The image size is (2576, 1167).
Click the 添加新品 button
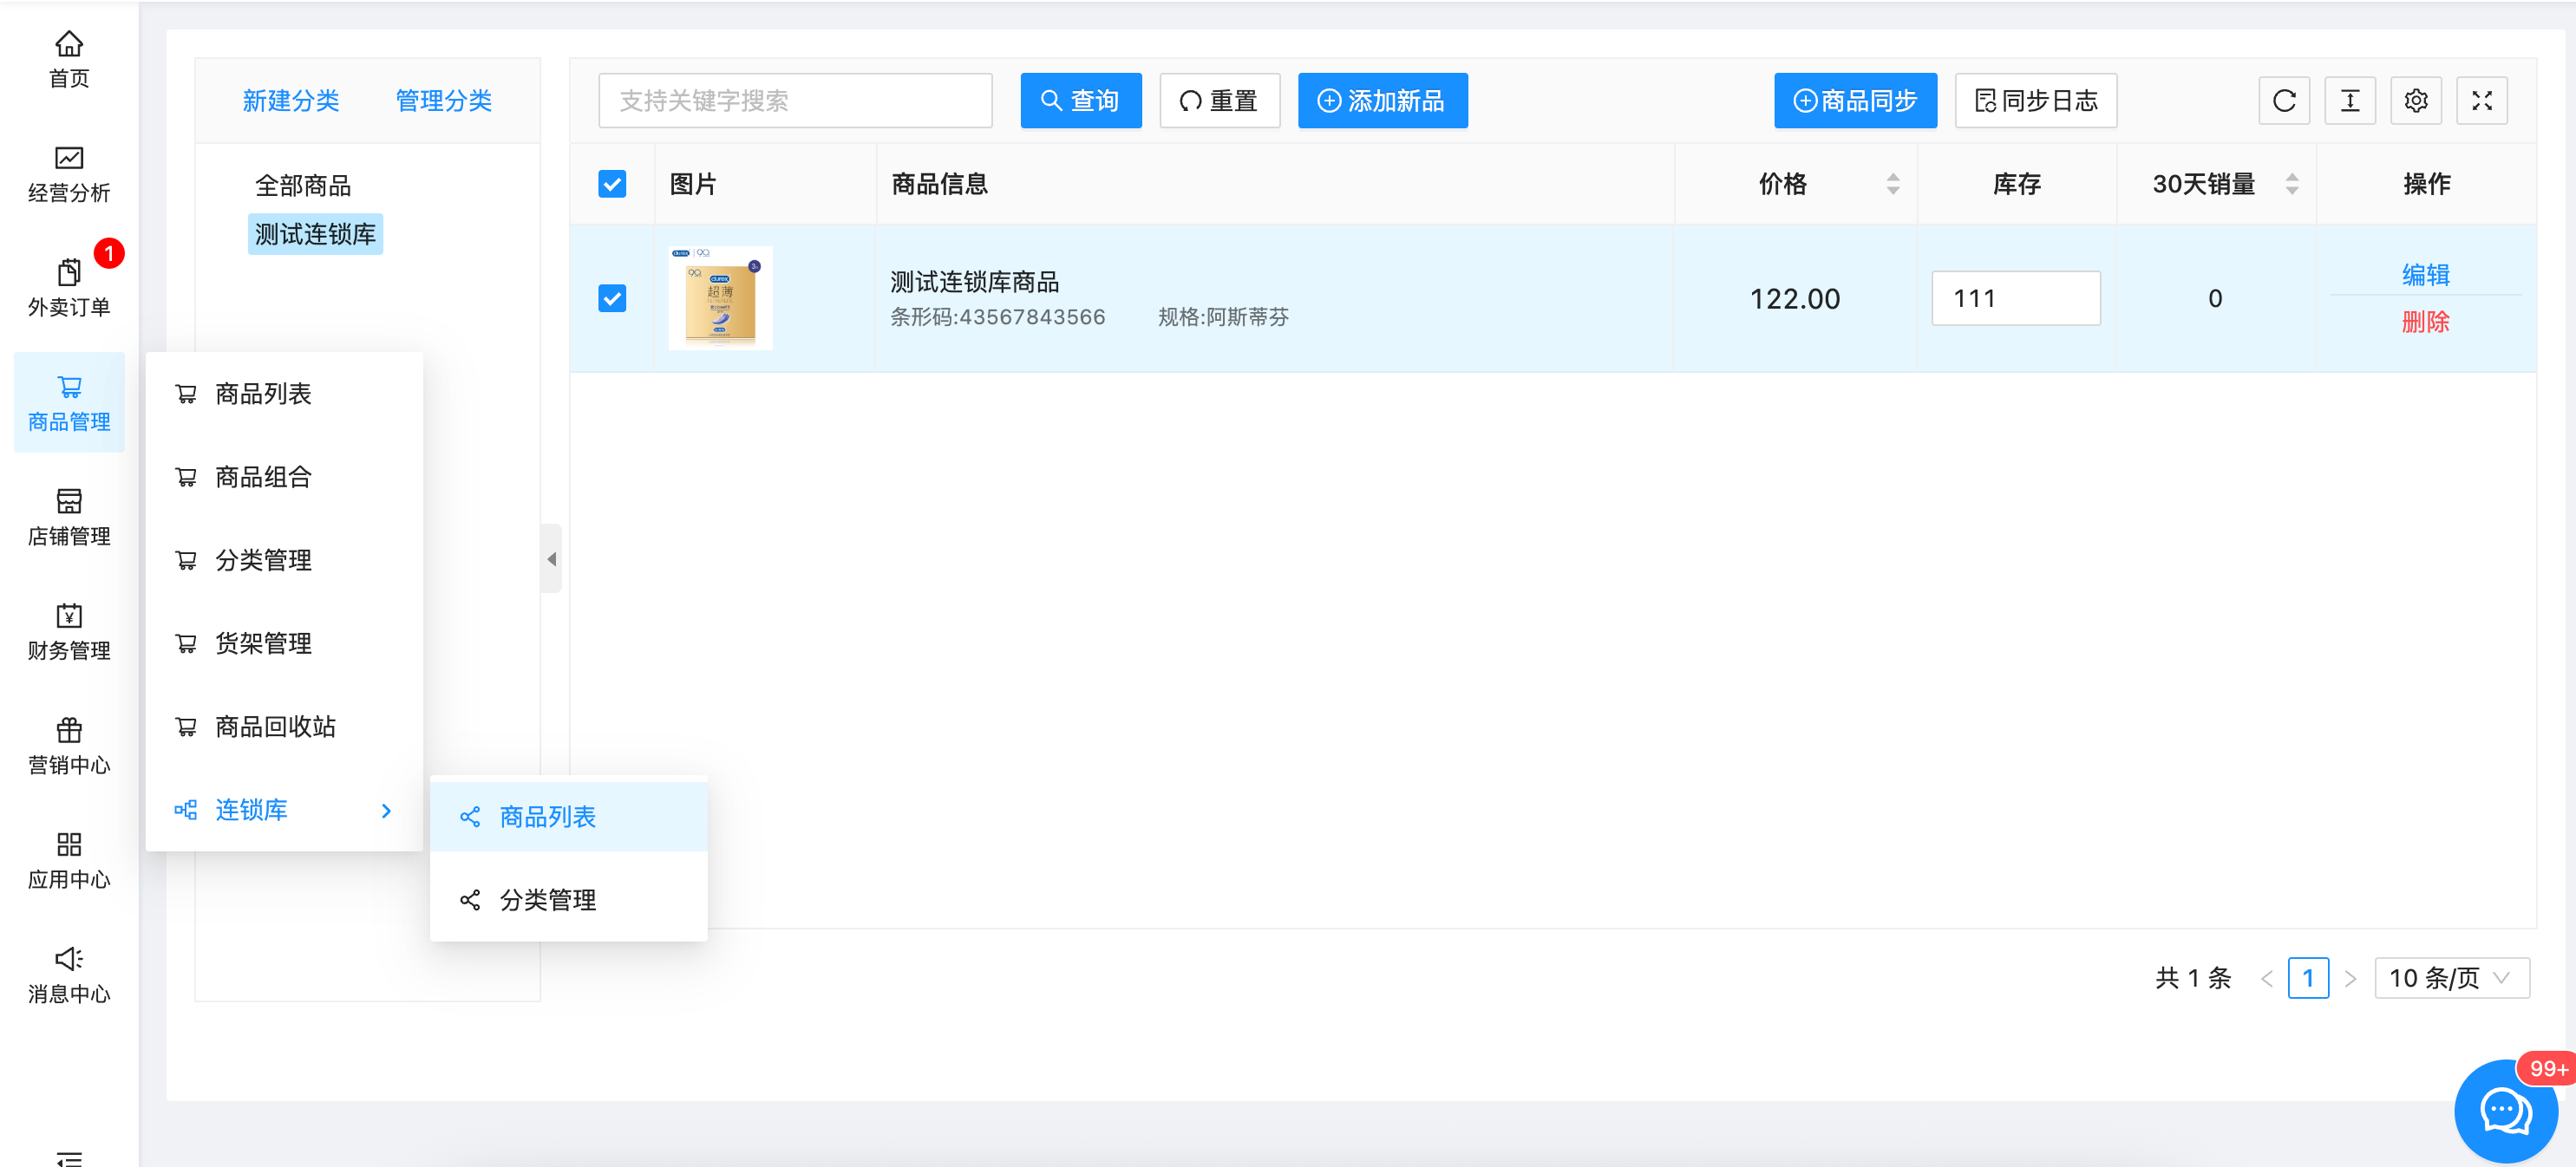(1382, 101)
